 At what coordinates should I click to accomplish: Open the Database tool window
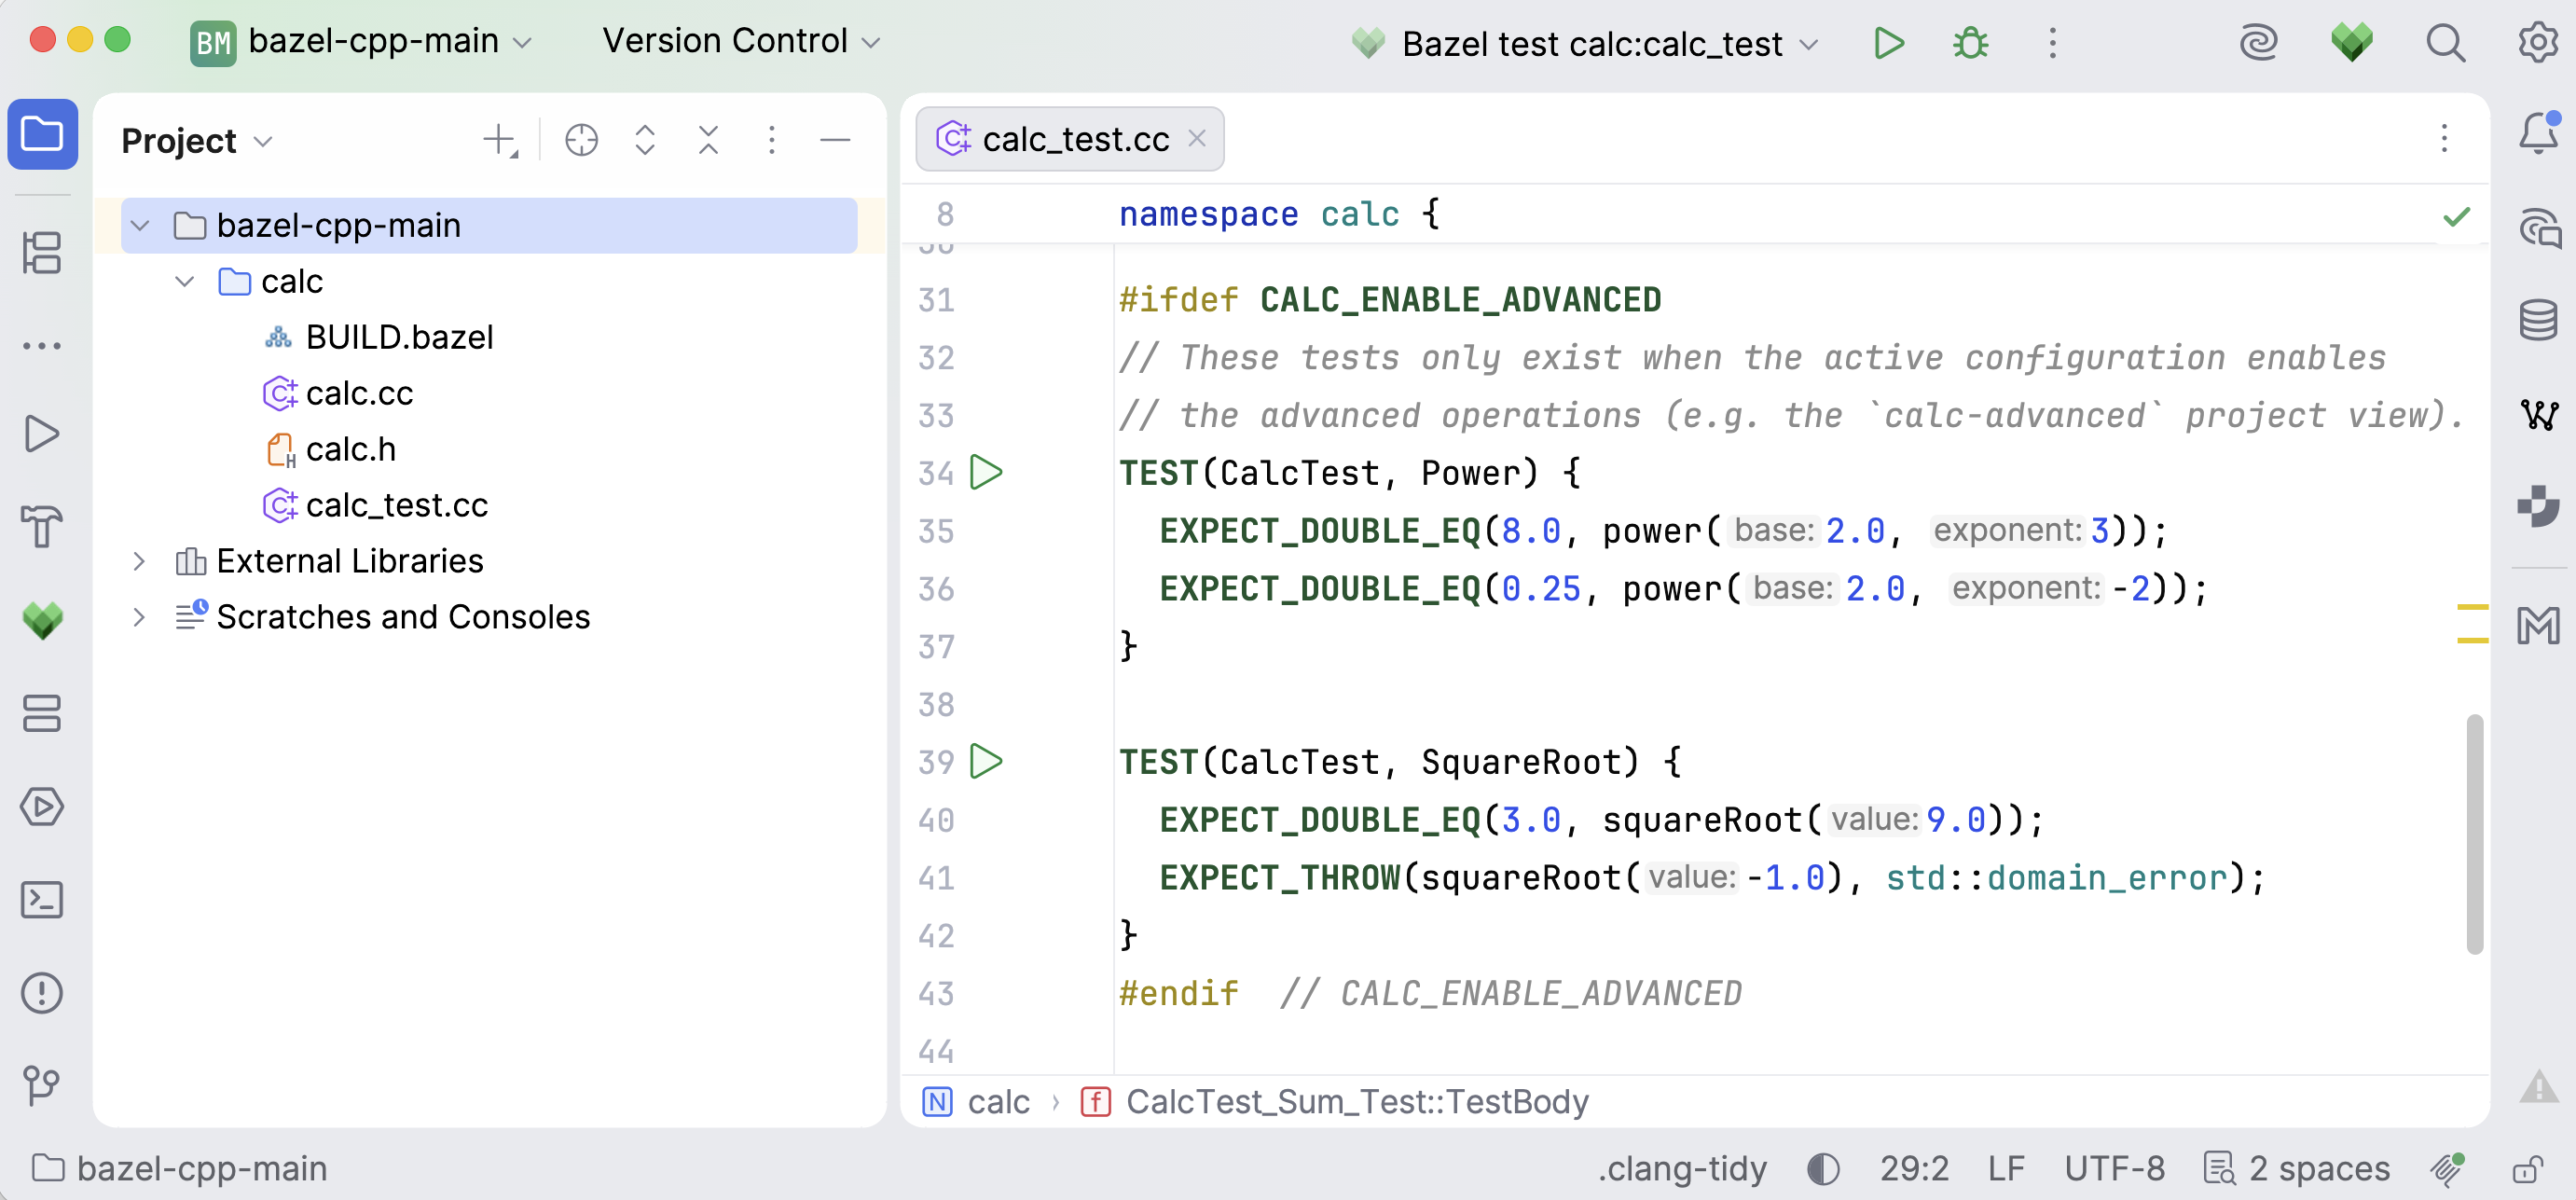(x=2538, y=320)
